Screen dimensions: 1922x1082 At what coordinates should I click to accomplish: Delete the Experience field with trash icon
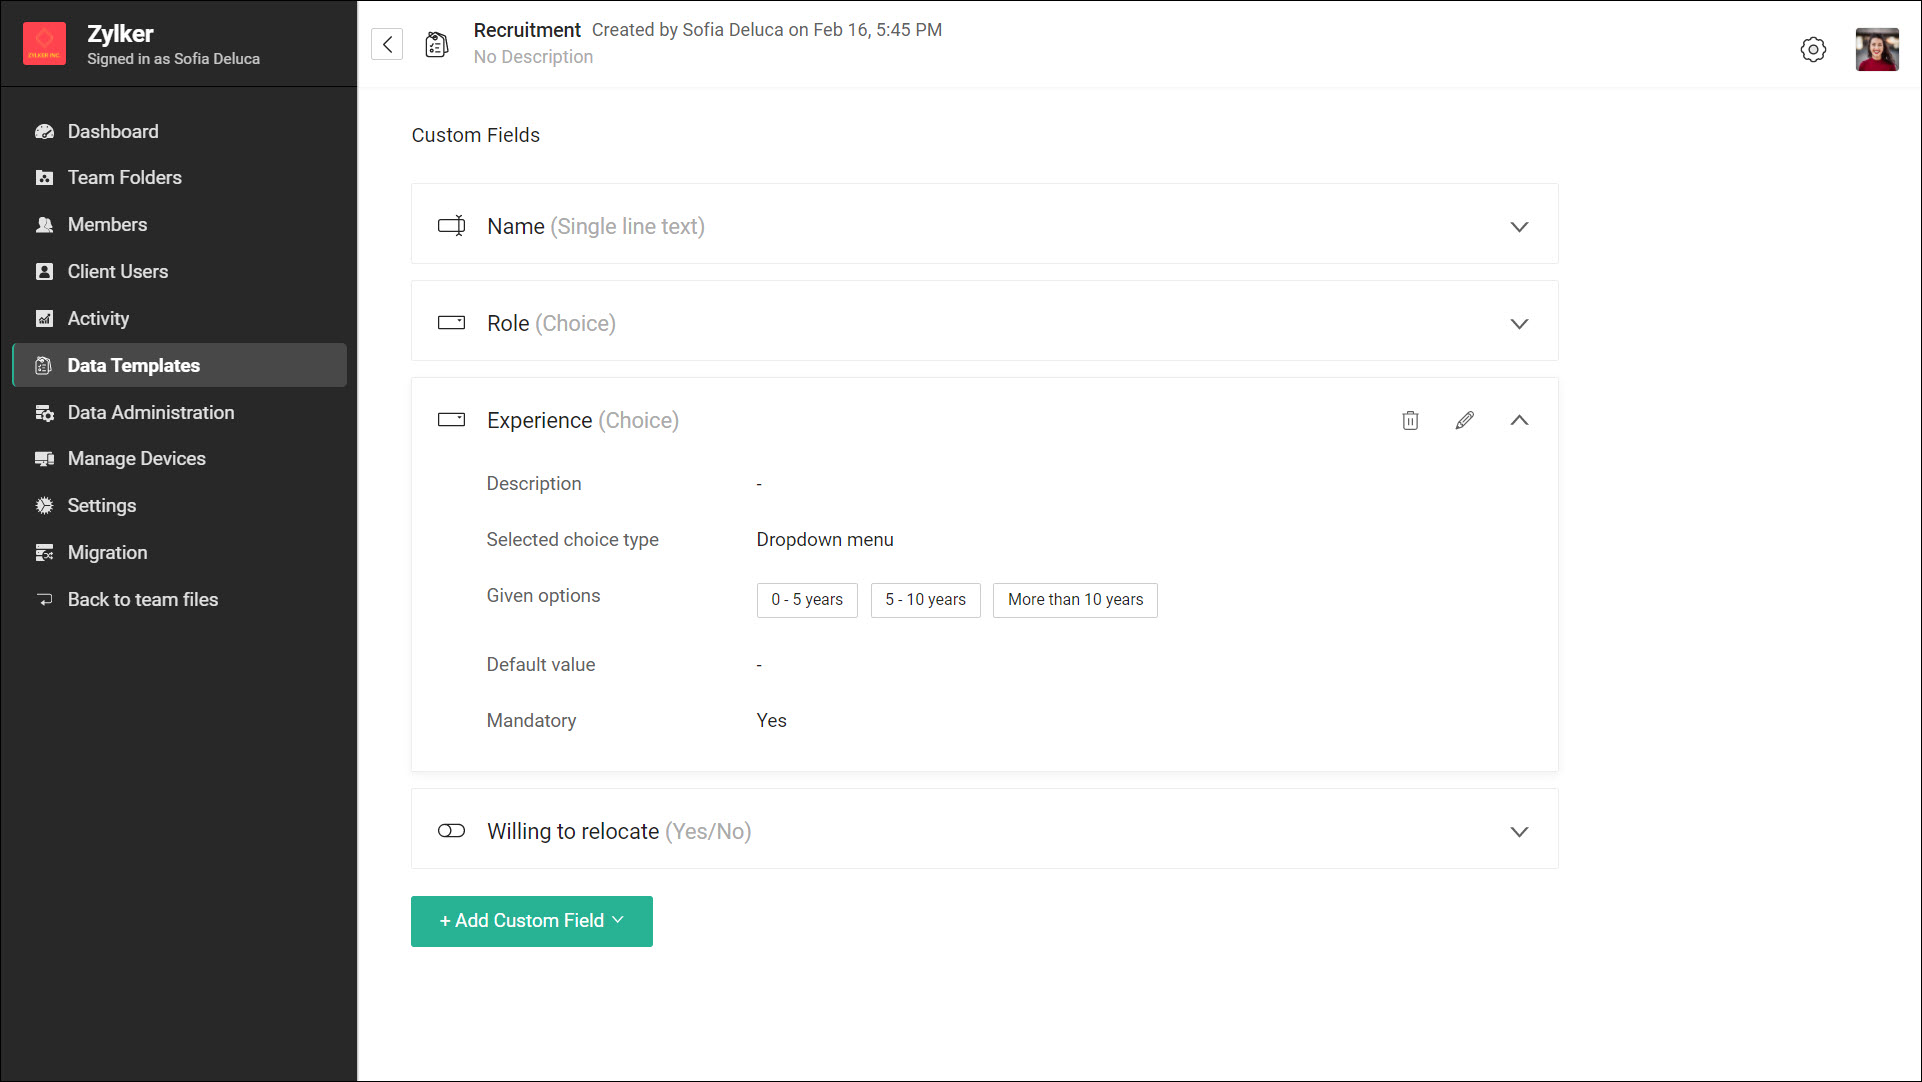point(1410,421)
